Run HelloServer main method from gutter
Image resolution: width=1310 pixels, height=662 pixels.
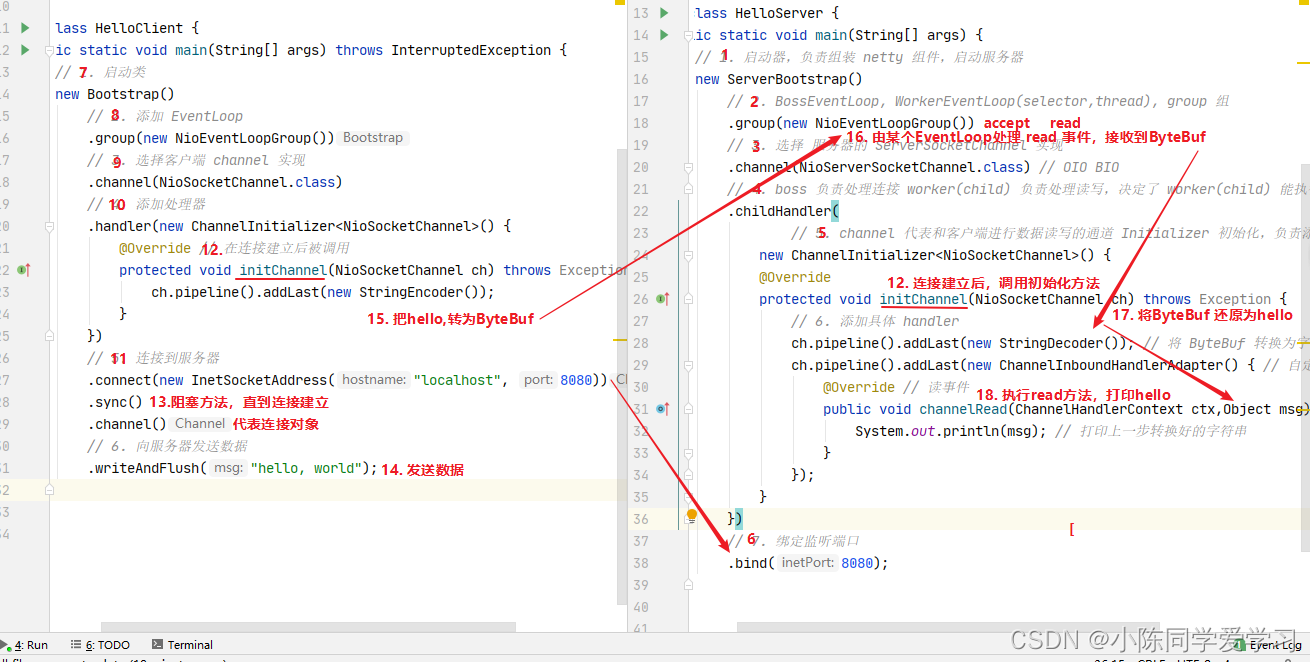(664, 35)
